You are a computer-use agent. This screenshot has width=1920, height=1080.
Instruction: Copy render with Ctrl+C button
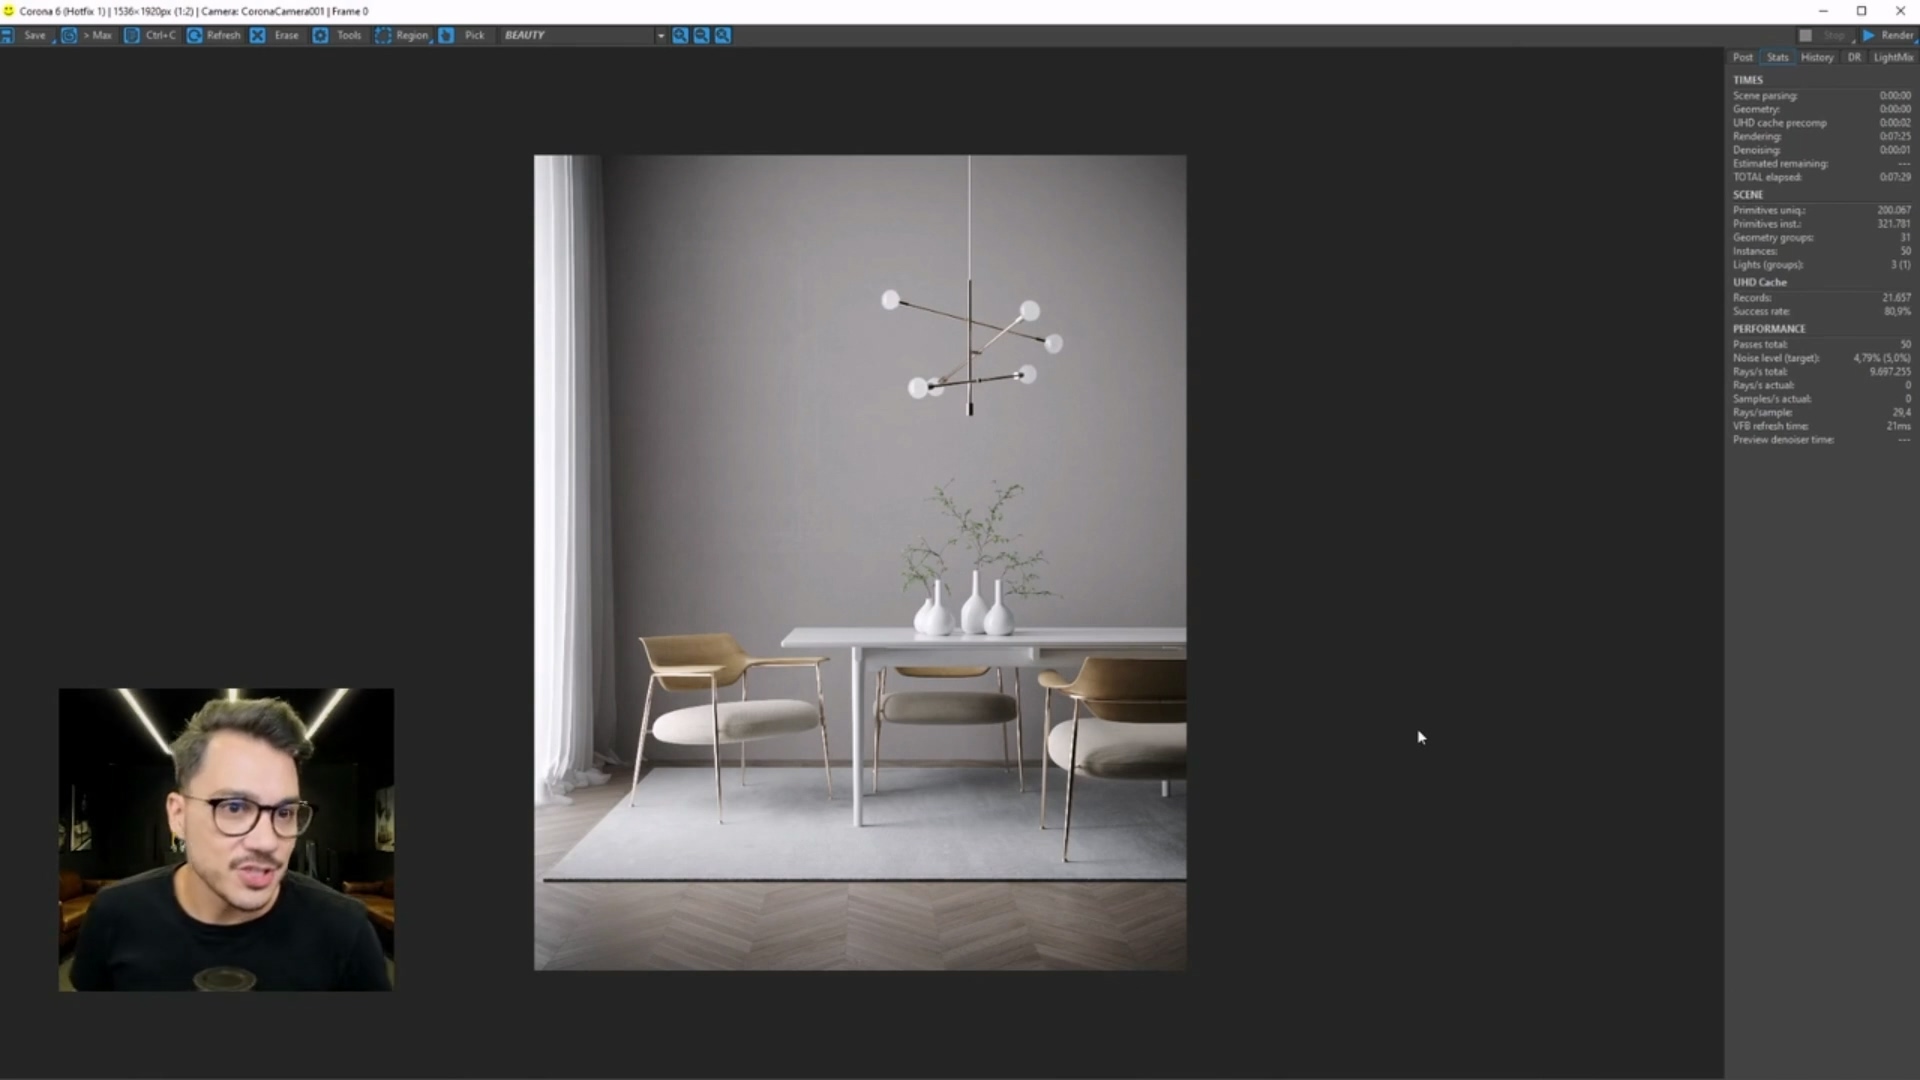tap(132, 35)
